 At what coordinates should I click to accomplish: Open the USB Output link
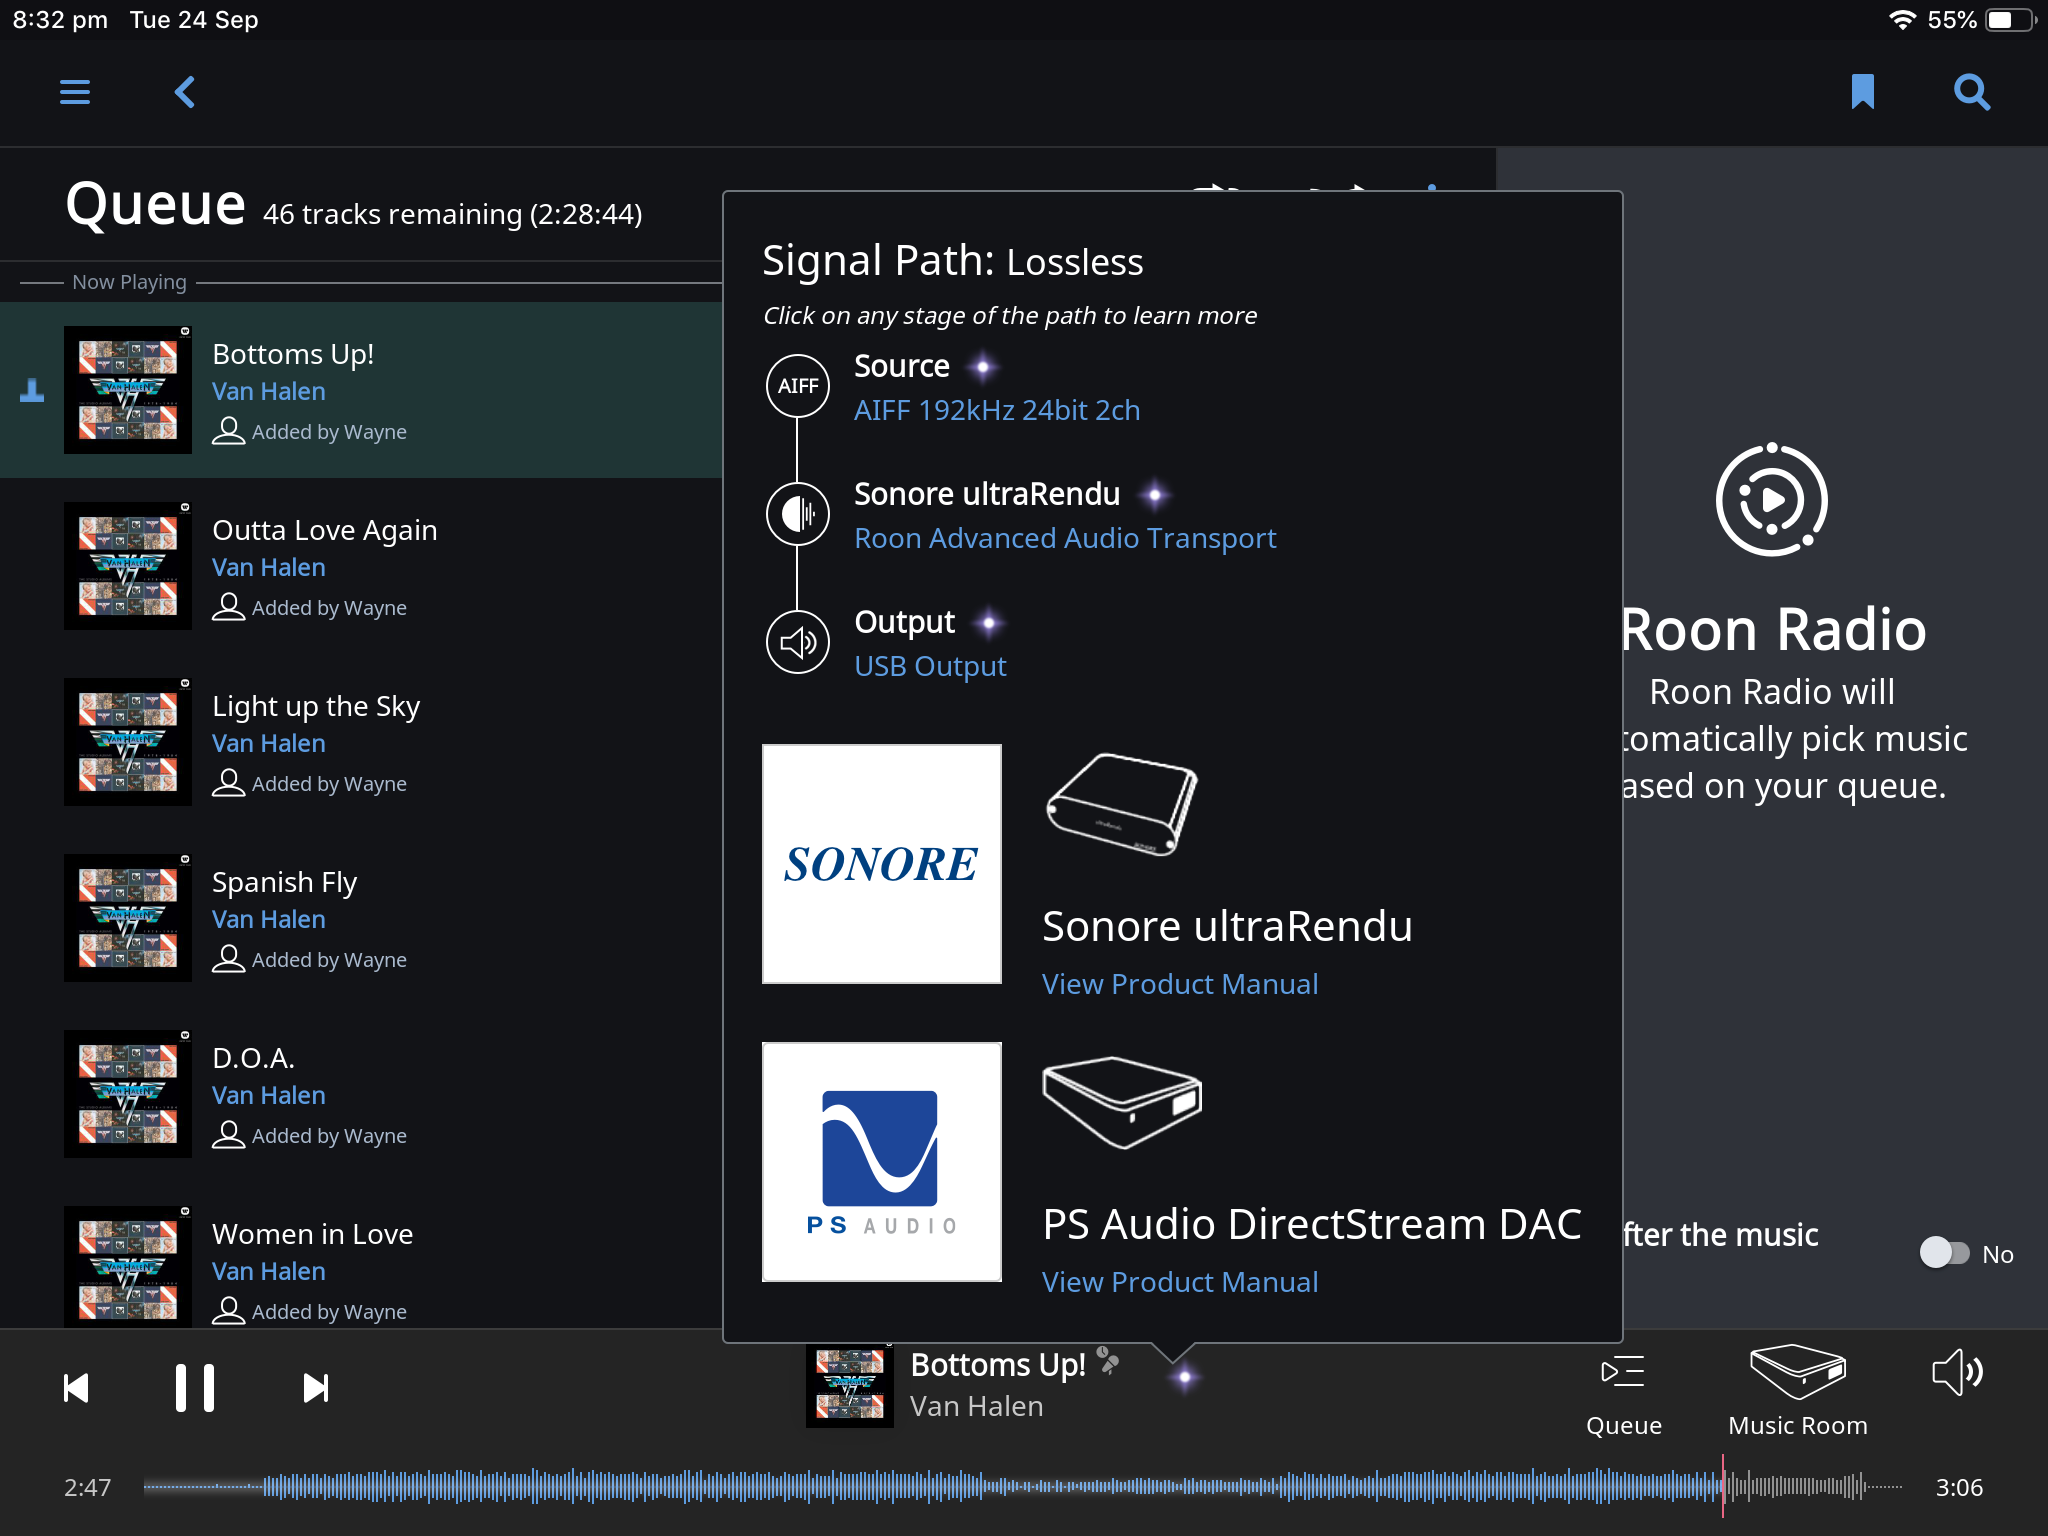click(x=930, y=666)
